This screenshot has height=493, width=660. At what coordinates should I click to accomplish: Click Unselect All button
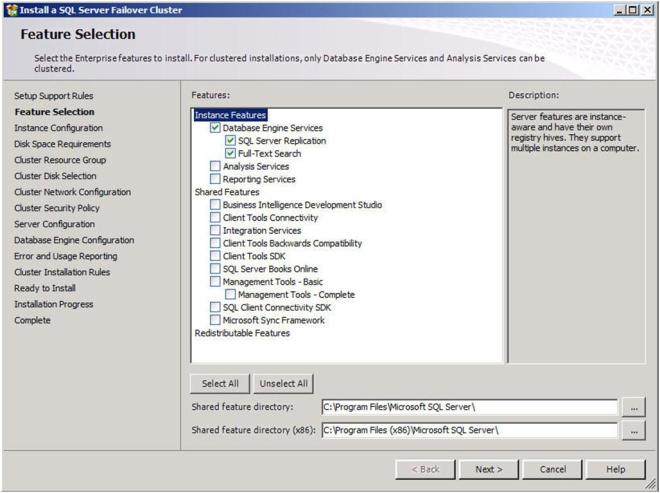(x=284, y=383)
